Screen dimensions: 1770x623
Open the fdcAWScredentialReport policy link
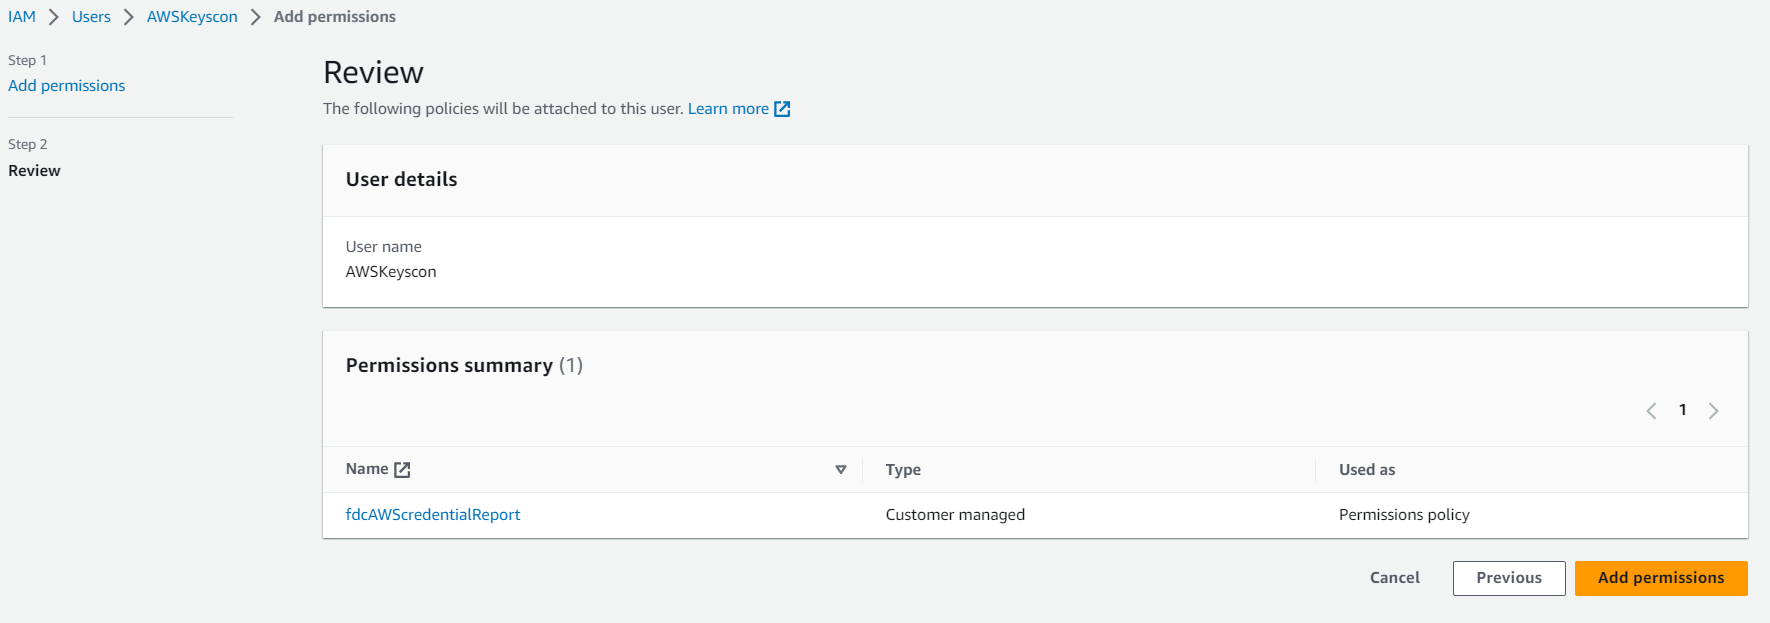[x=433, y=515]
